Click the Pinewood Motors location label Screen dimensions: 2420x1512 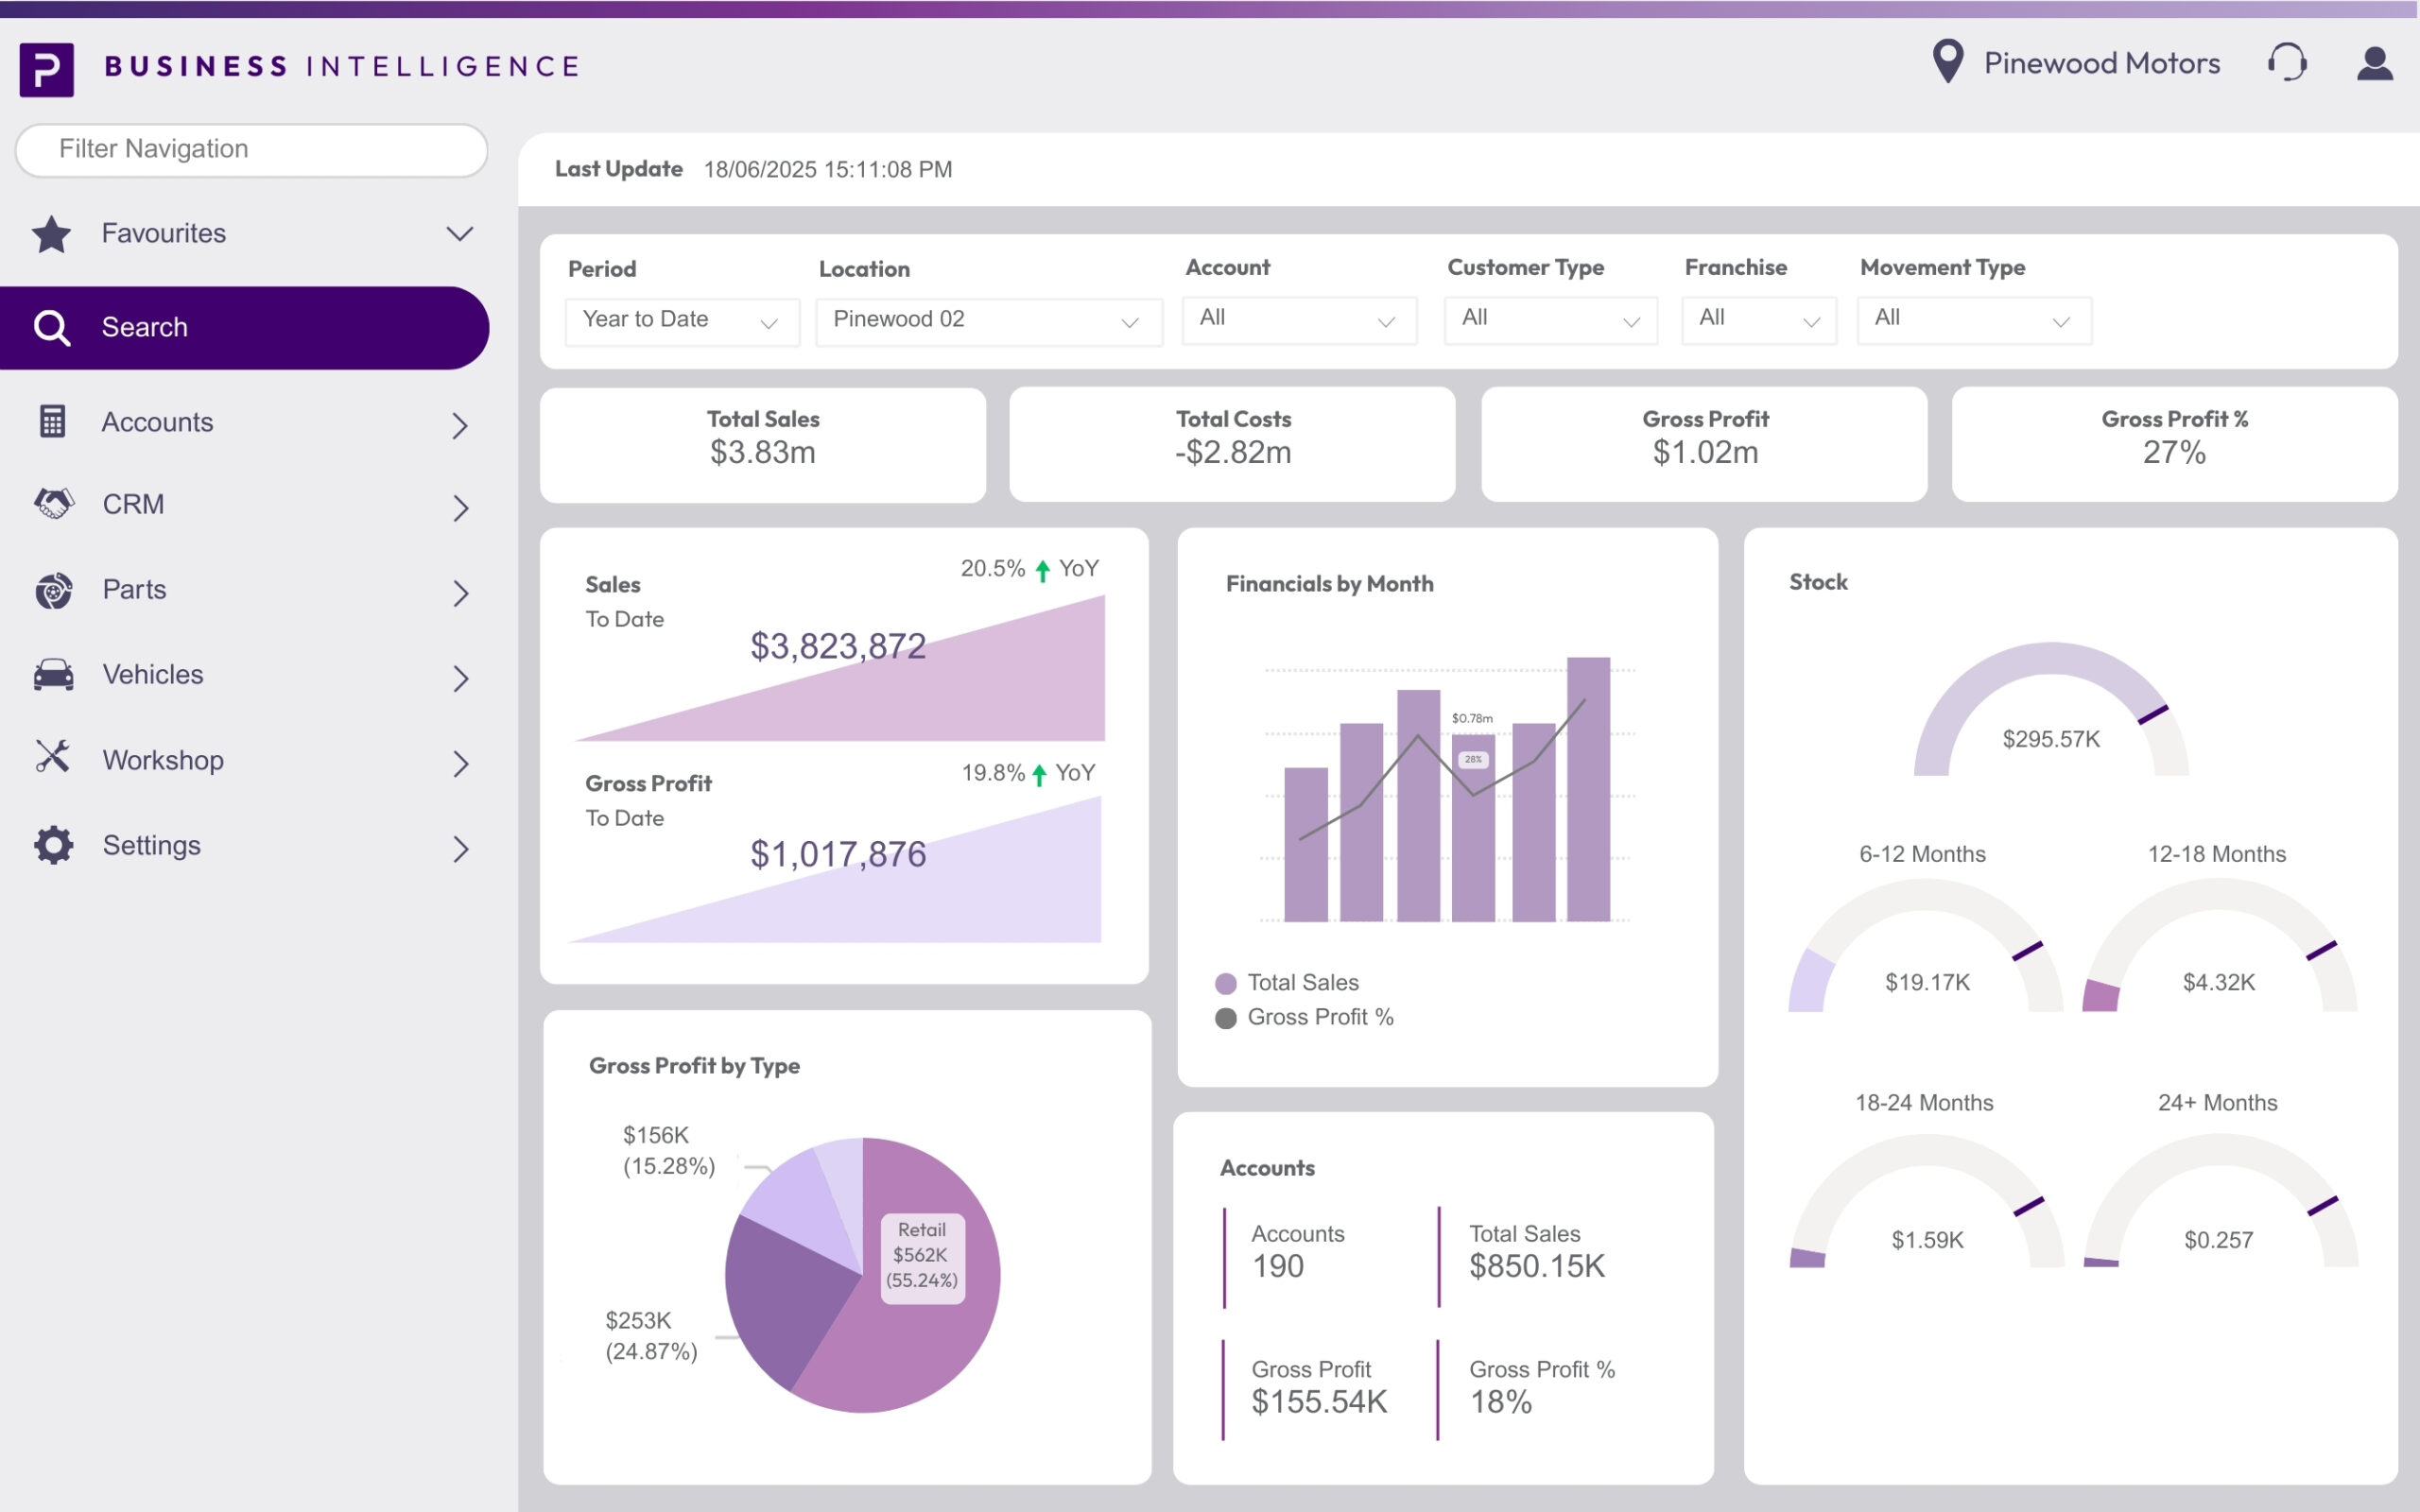pyautogui.click(x=2101, y=63)
